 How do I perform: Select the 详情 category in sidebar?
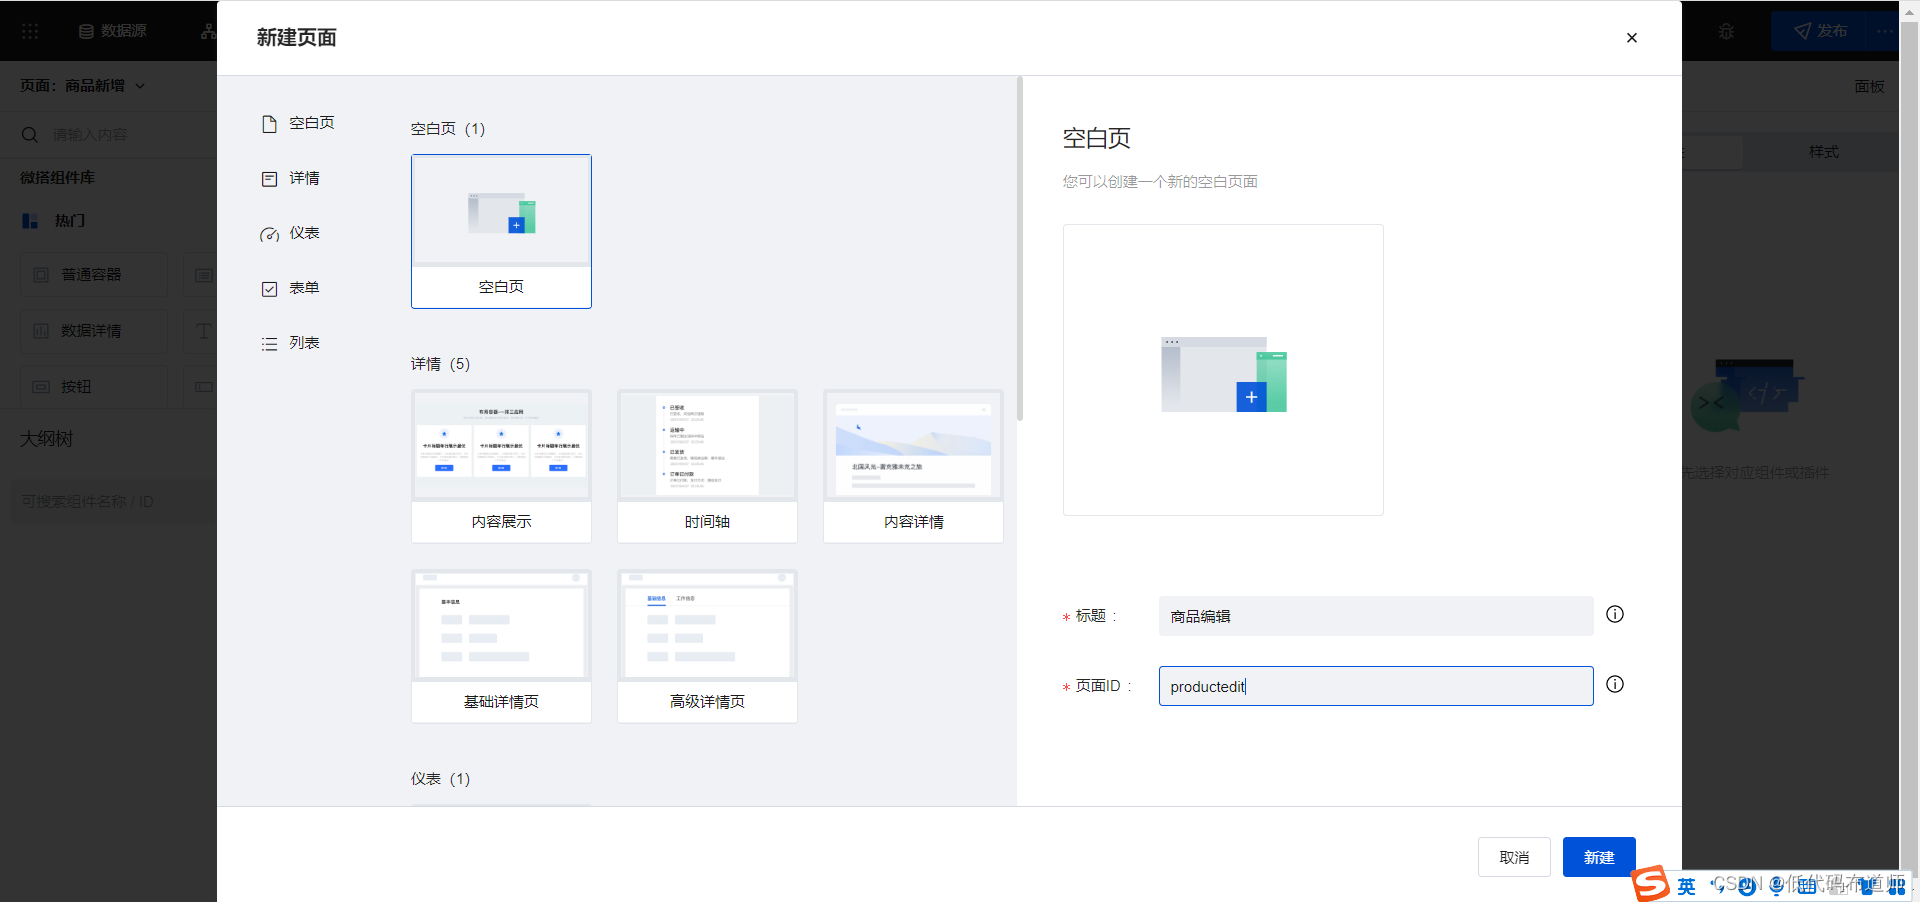pos(291,178)
